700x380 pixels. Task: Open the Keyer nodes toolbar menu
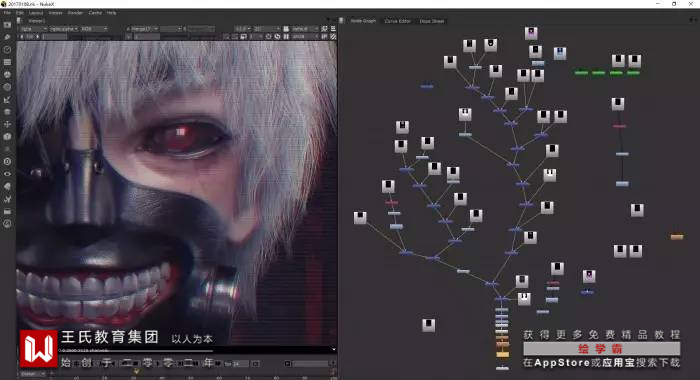(7, 100)
